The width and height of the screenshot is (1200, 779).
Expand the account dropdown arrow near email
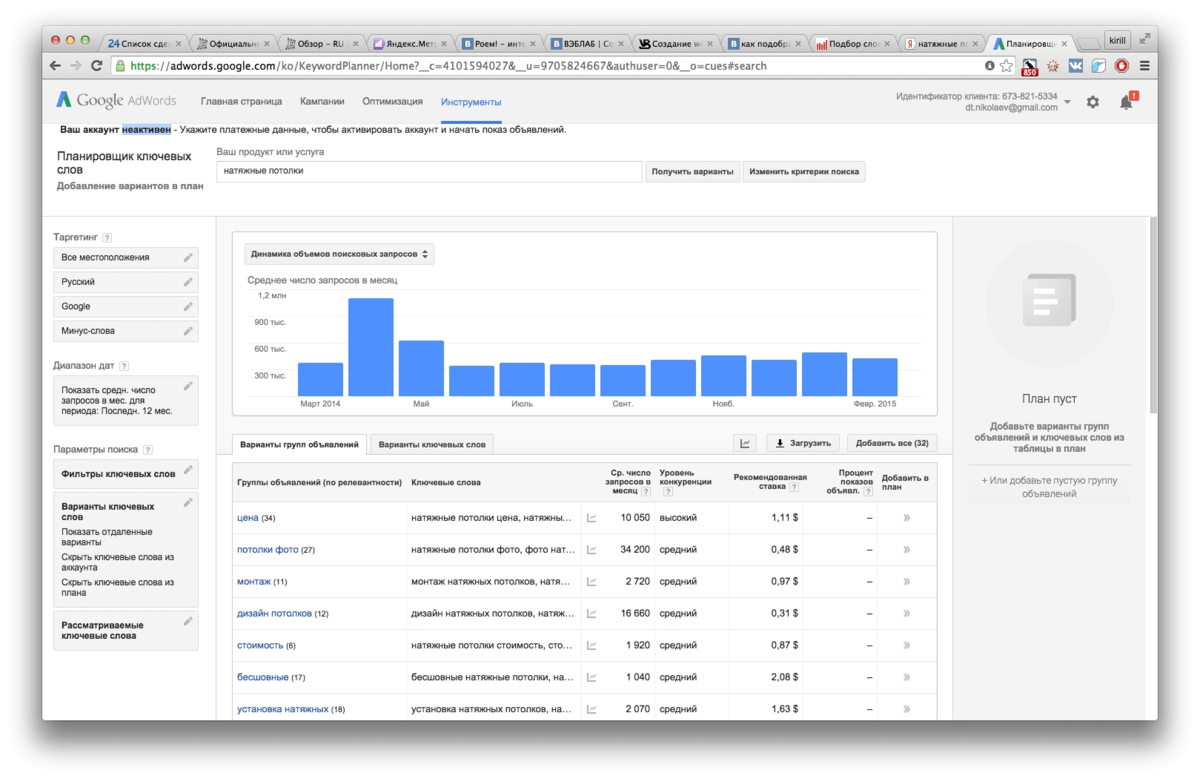point(1067,102)
